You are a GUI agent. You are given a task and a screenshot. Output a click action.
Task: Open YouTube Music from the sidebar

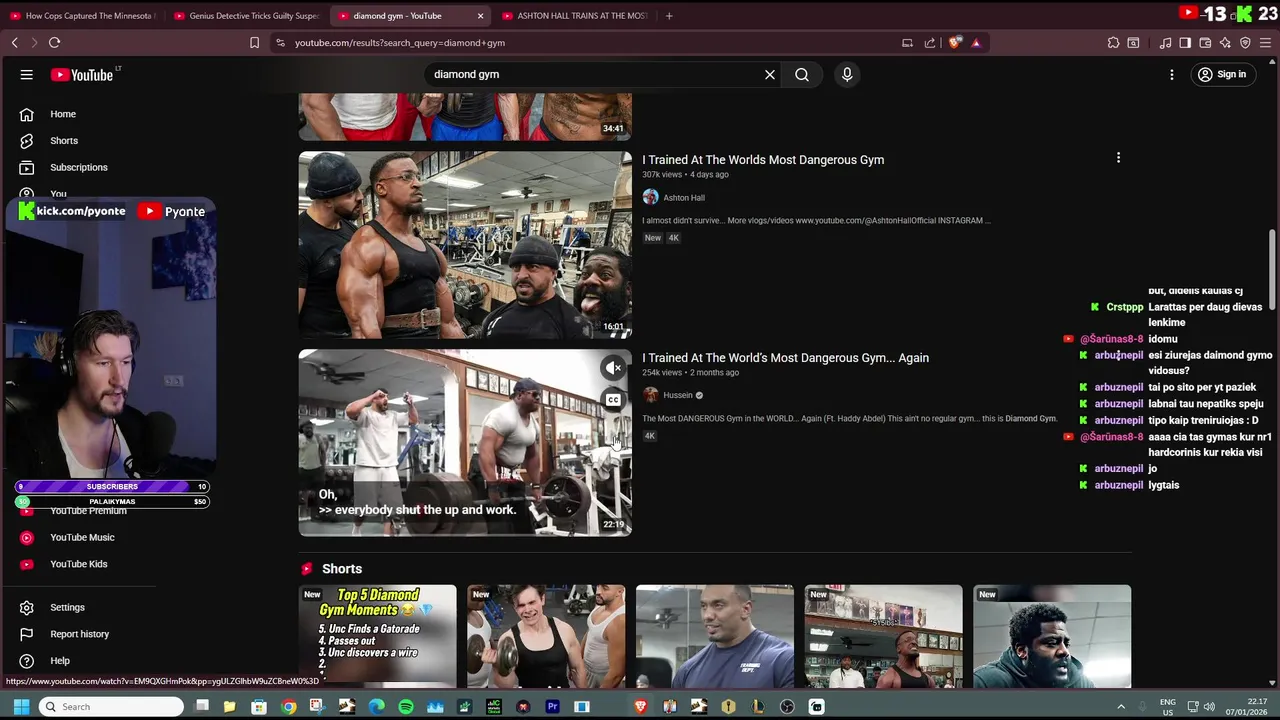pyautogui.click(x=82, y=537)
